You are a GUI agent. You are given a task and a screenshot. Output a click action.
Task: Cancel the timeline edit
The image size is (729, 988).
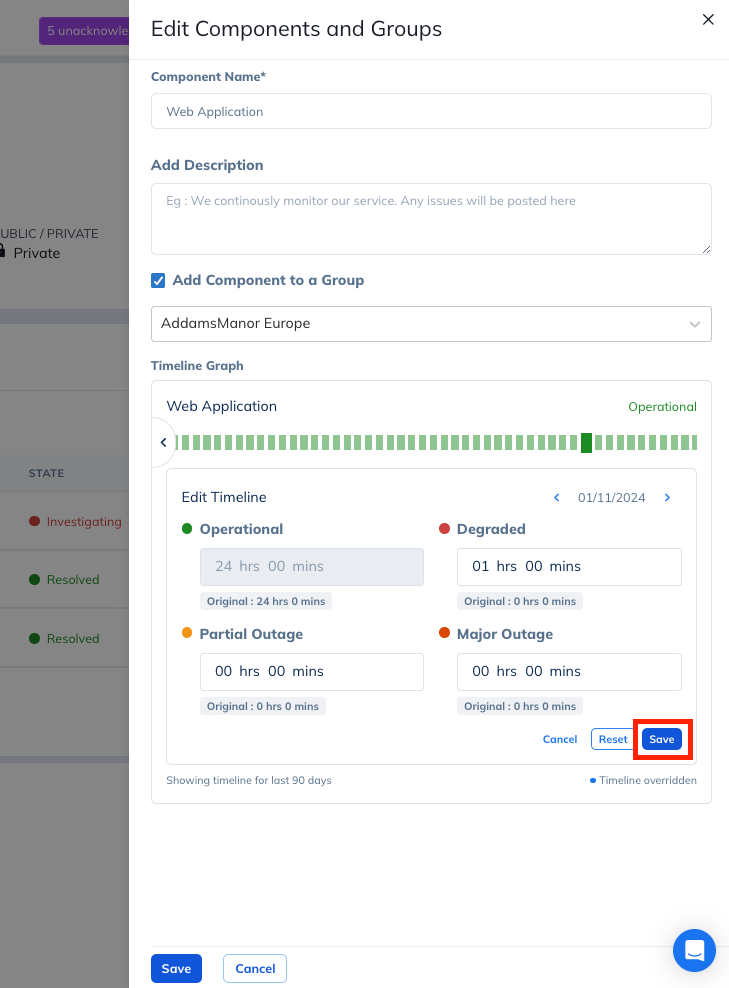[x=560, y=739]
